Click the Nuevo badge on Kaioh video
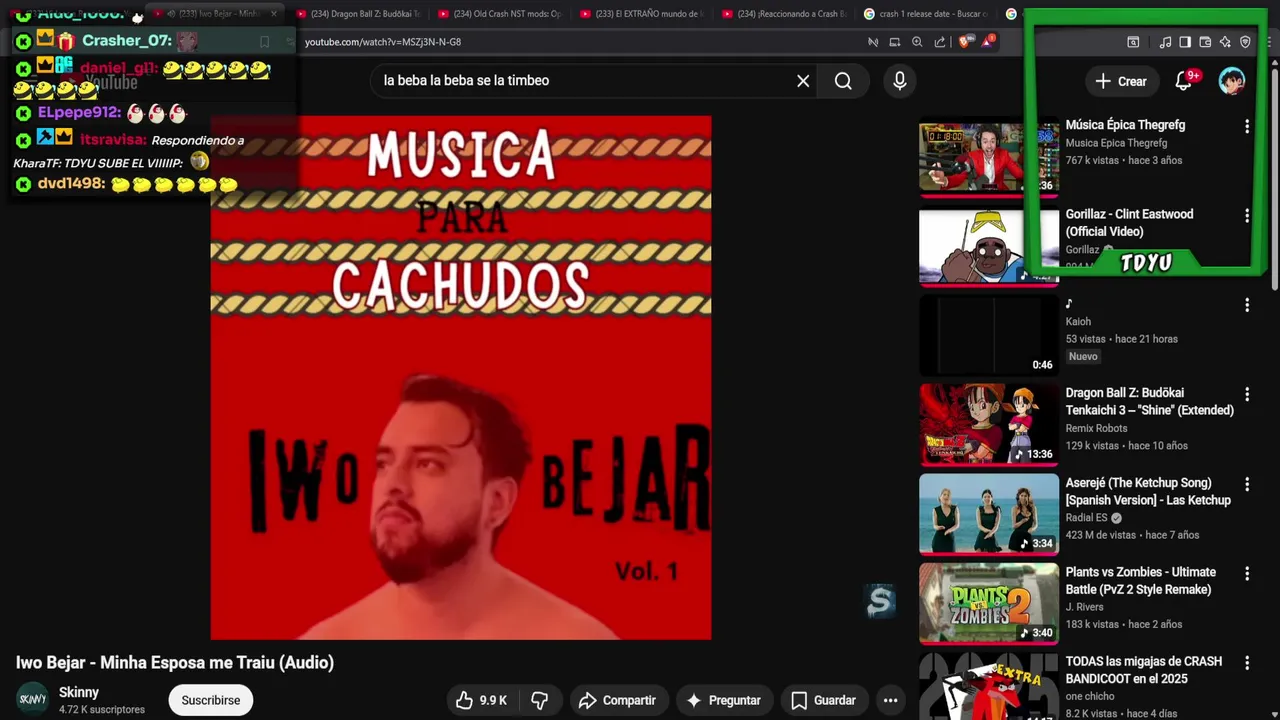Image resolution: width=1280 pixels, height=720 pixels. 1083,357
